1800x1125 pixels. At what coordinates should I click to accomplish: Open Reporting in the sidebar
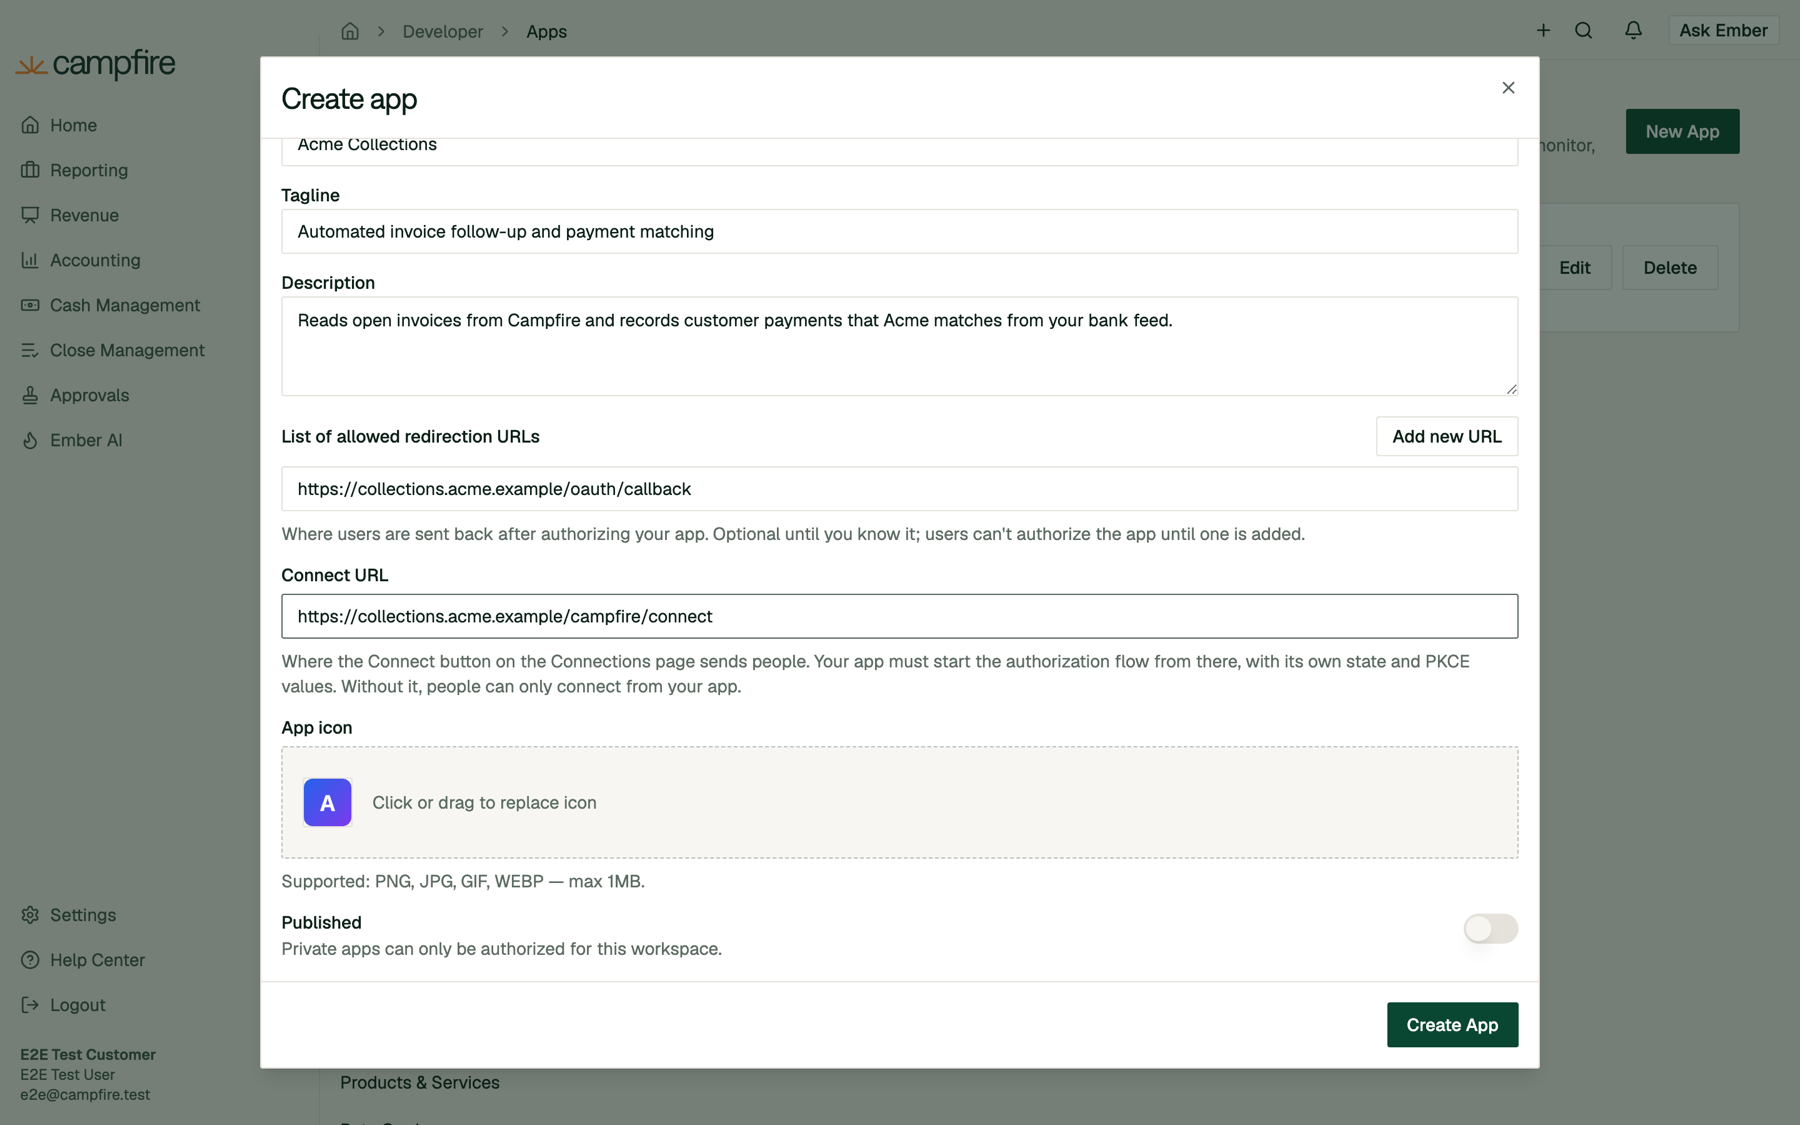click(89, 170)
